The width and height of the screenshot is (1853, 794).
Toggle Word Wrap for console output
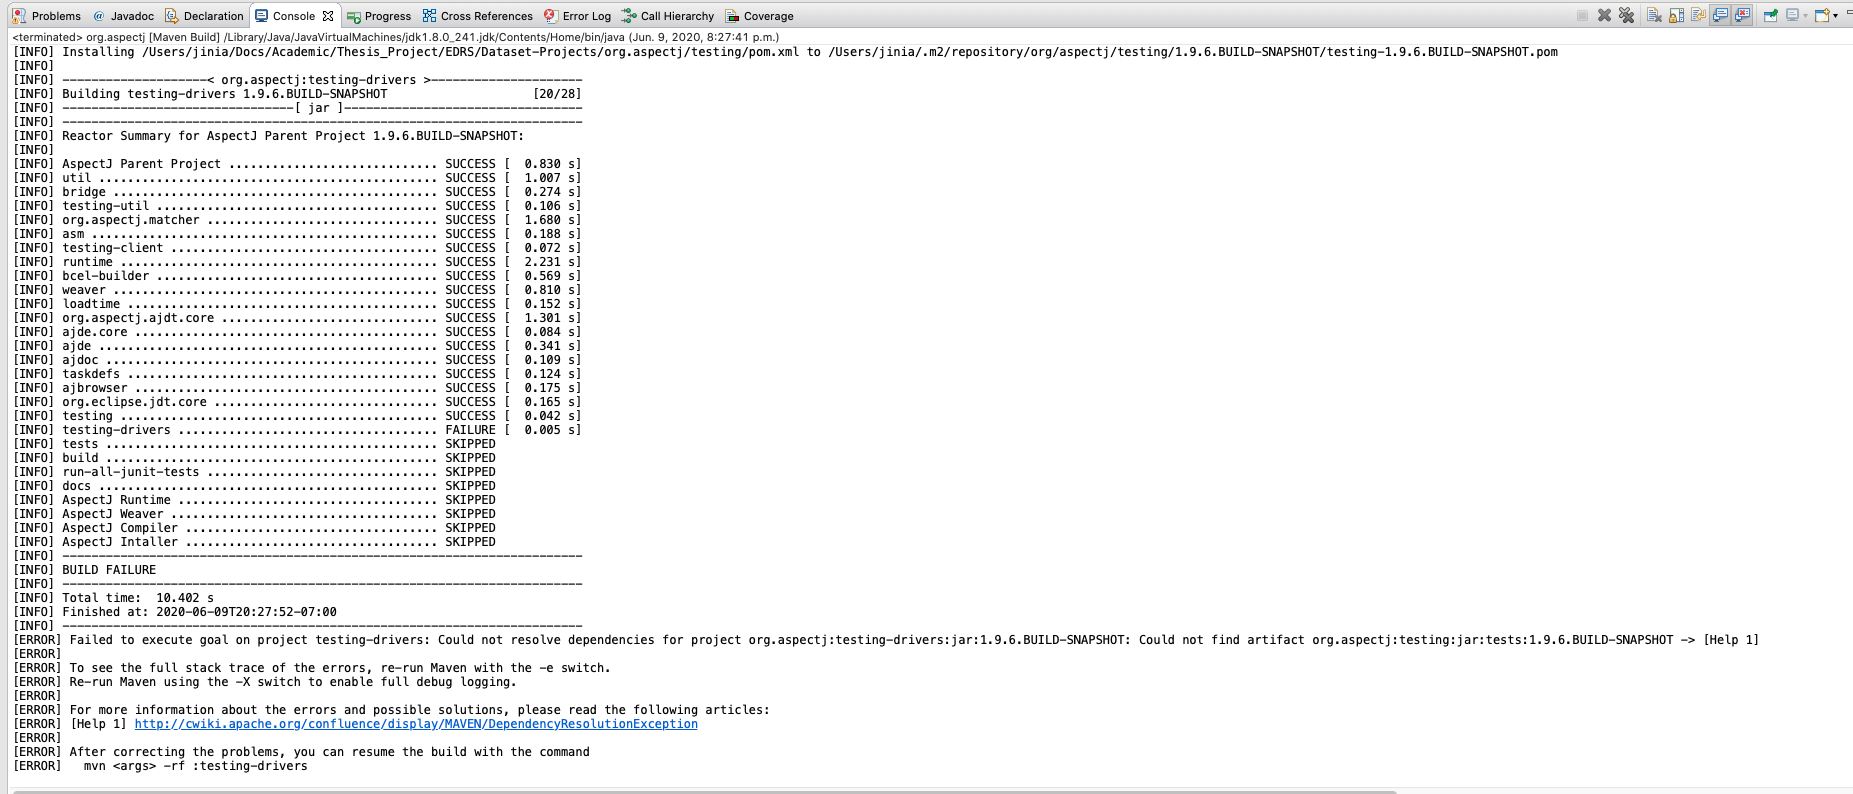[1698, 15]
